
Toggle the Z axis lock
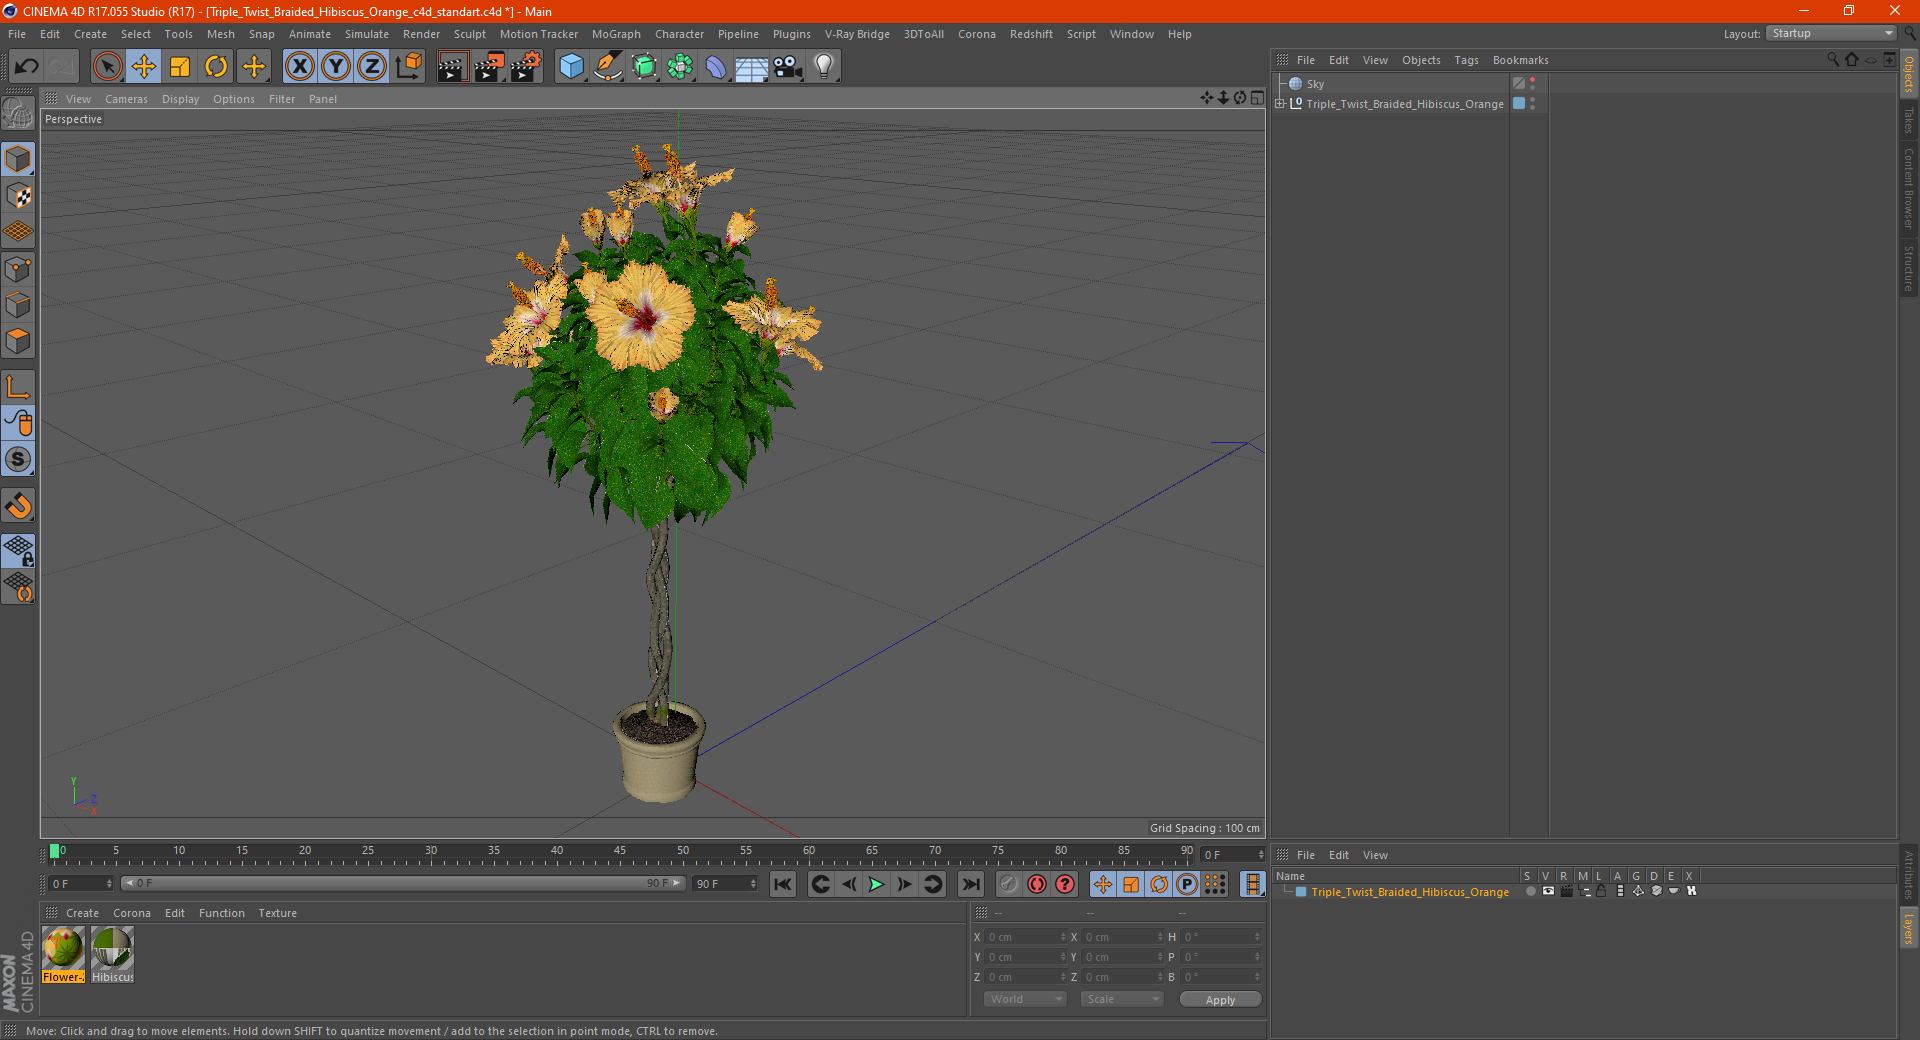[x=372, y=67]
